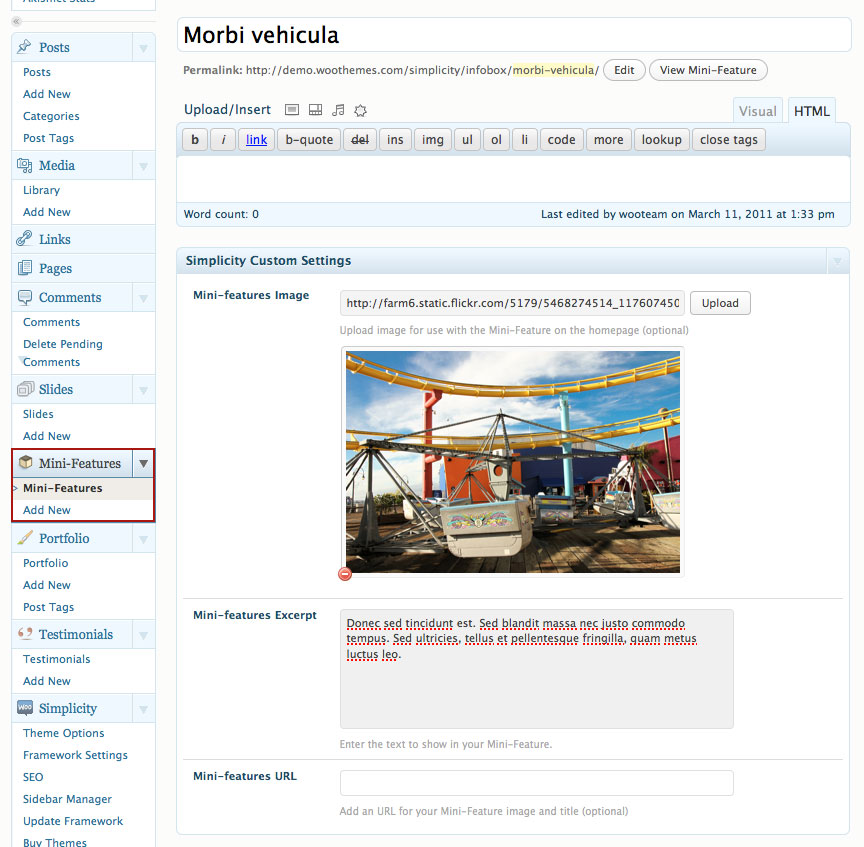This screenshot has height=847, width=864.
Task: Click the Mini-features Excerpt textarea
Action: [537, 668]
